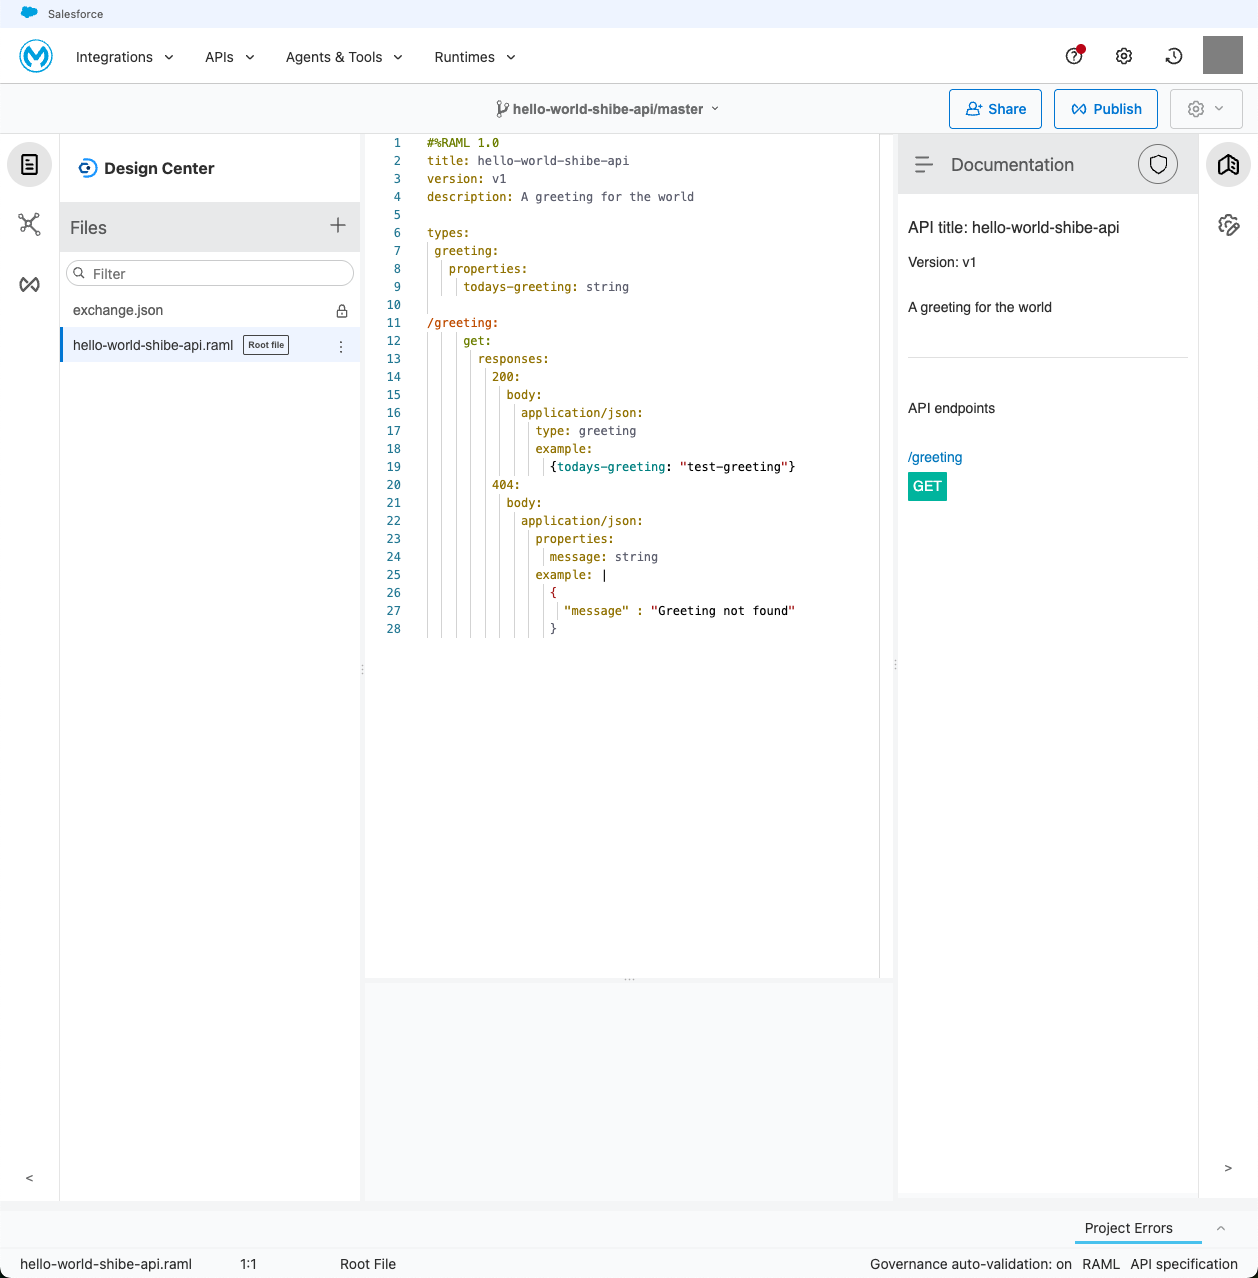Image resolution: width=1258 pixels, height=1278 pixels.
Task: Click the lock icon beside exchange.json
Action: coord(342,311)
